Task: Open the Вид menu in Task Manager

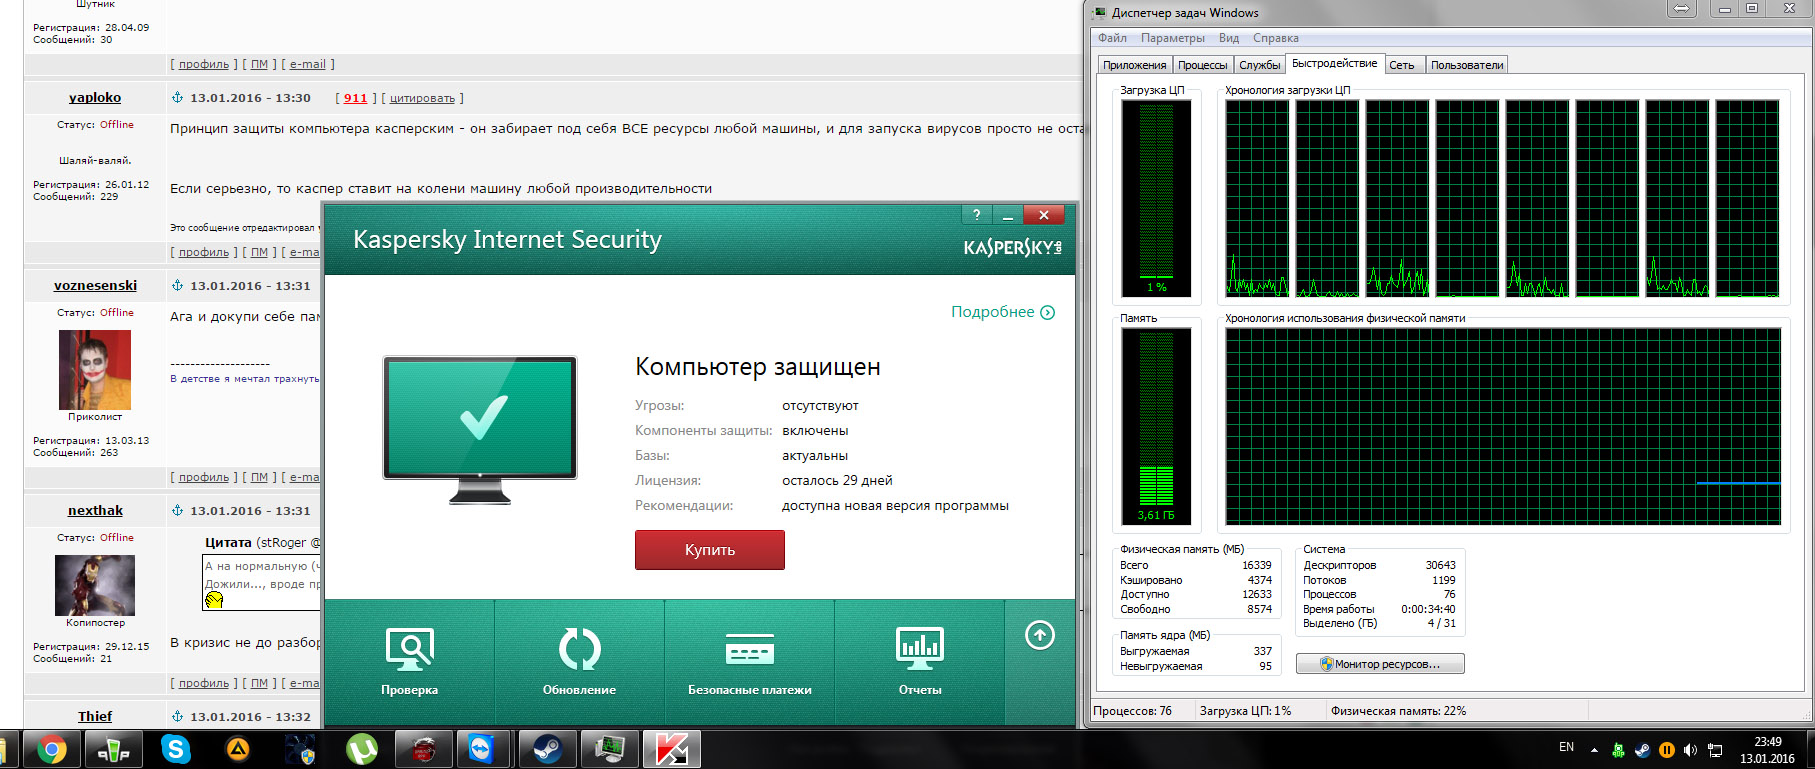Action: (x=1229, y=38)
